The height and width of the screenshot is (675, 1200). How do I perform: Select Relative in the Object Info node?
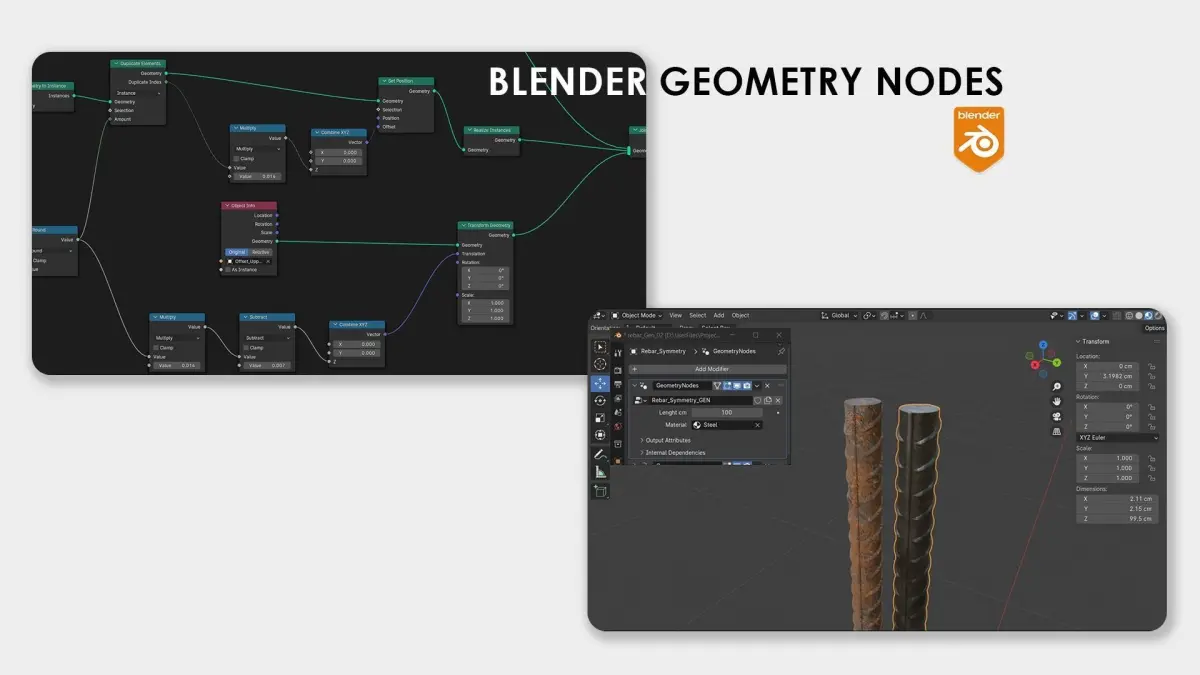pyautogui.click(x=261, y=252)
